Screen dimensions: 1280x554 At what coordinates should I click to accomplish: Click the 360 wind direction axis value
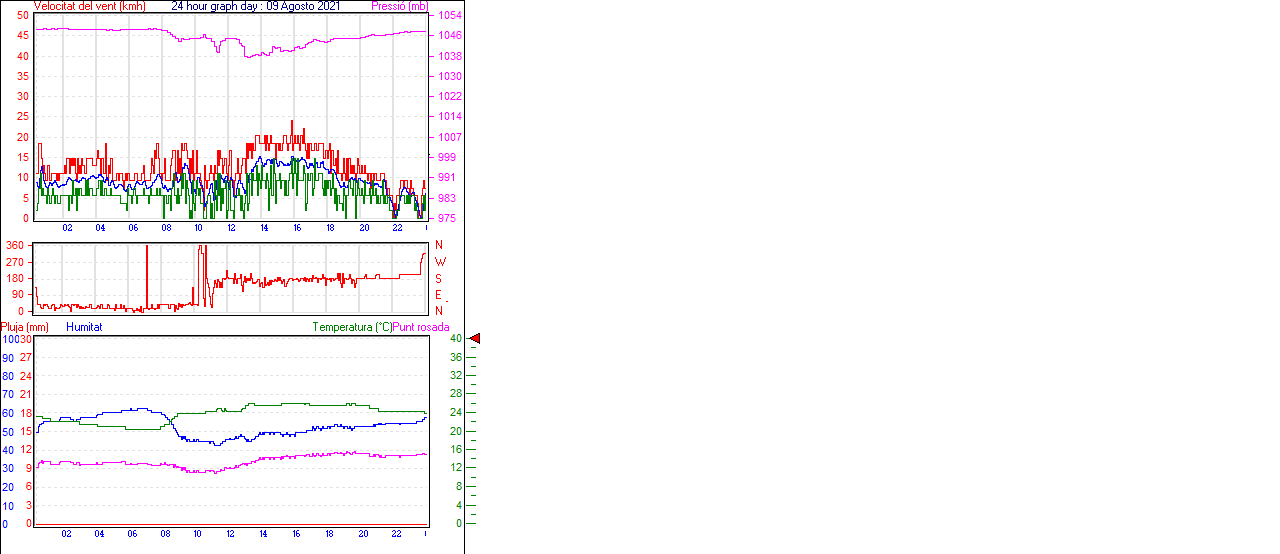(x=15, y=245)
